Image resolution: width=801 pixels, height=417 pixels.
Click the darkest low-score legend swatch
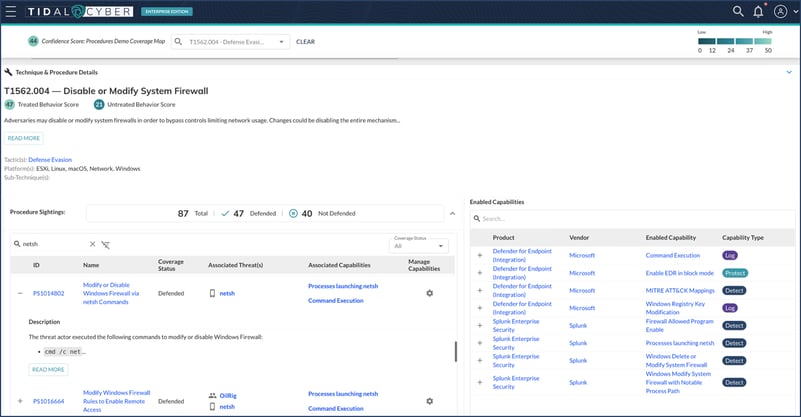[x=706, y=41]
